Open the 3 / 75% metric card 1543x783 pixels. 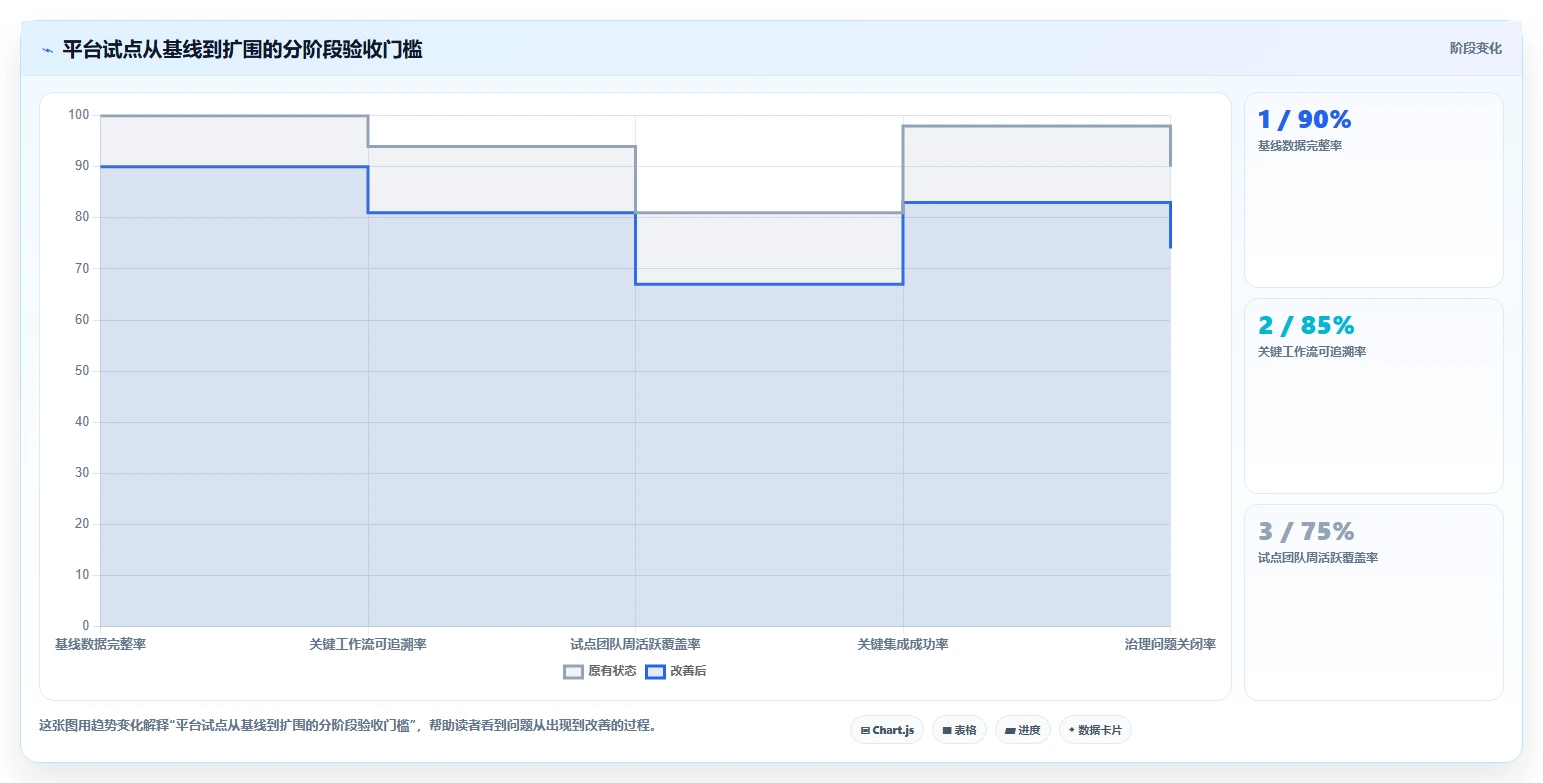tap(1373, 602)
